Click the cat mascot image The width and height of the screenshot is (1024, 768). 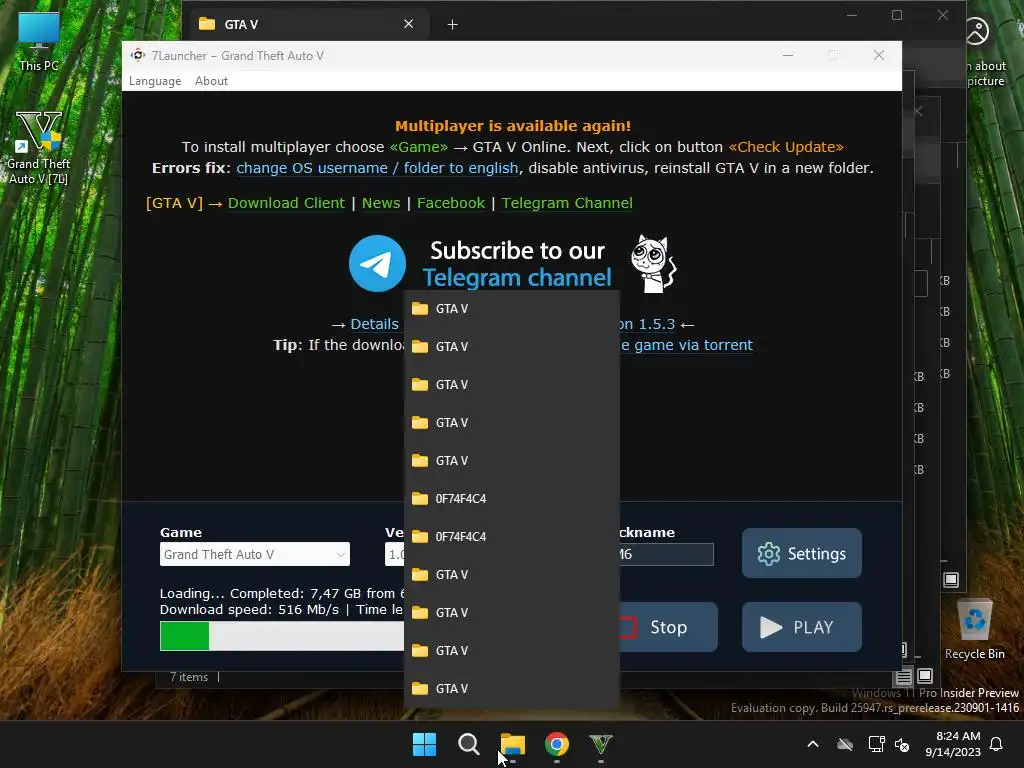653,263
